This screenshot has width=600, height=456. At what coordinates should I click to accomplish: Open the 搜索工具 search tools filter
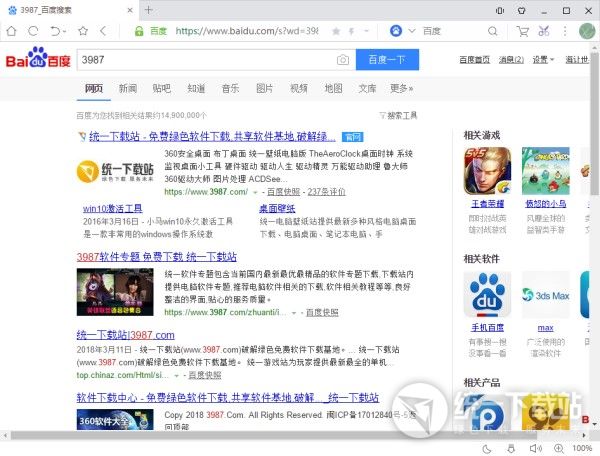pos(398,116)
